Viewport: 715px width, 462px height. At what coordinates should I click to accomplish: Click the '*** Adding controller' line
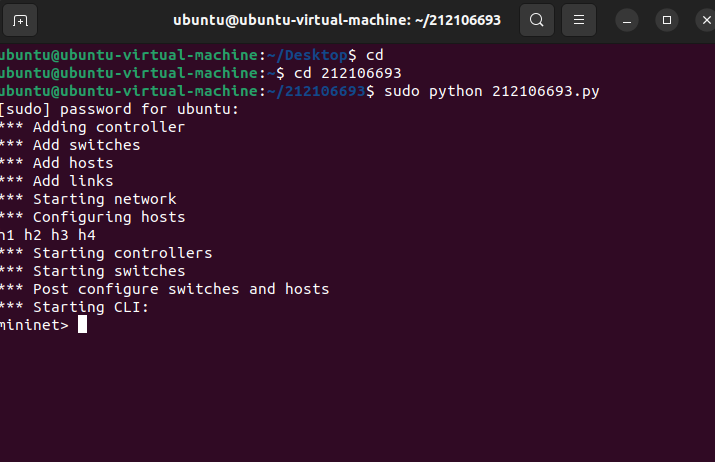[x=93, y=127]
